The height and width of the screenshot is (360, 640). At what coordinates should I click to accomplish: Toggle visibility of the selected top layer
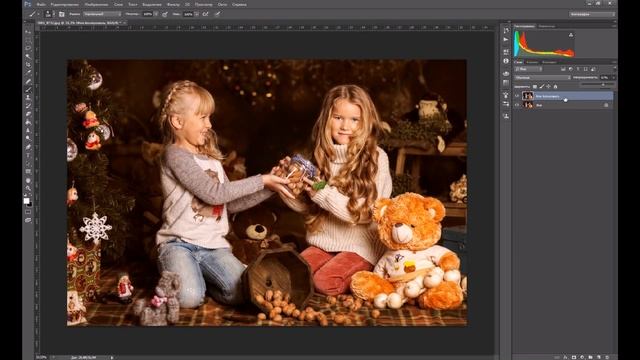[x=517, y=96]
